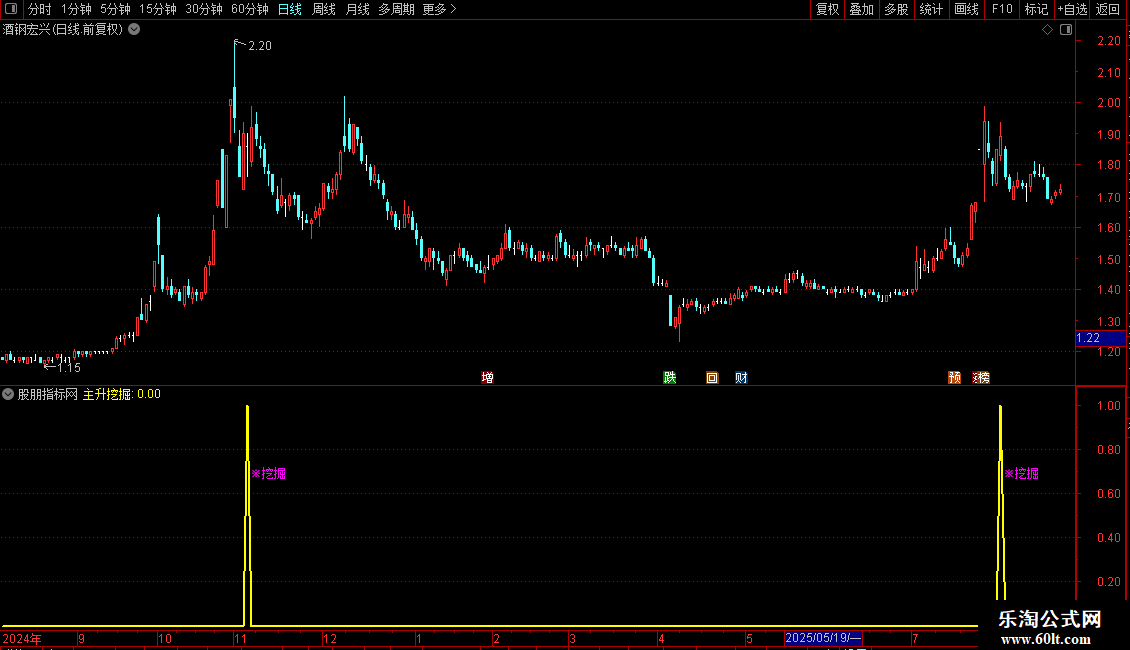Switch to 分时 intraday view
Viewport: 1130px width, 650px height.
40,9
